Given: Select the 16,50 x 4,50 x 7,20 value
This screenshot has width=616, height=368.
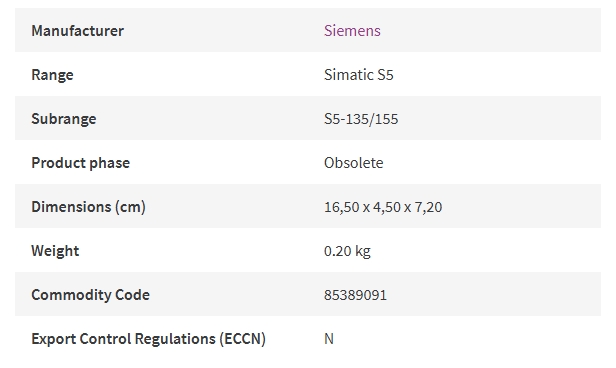Looking at the screenshot, I should tap(383, 207).
